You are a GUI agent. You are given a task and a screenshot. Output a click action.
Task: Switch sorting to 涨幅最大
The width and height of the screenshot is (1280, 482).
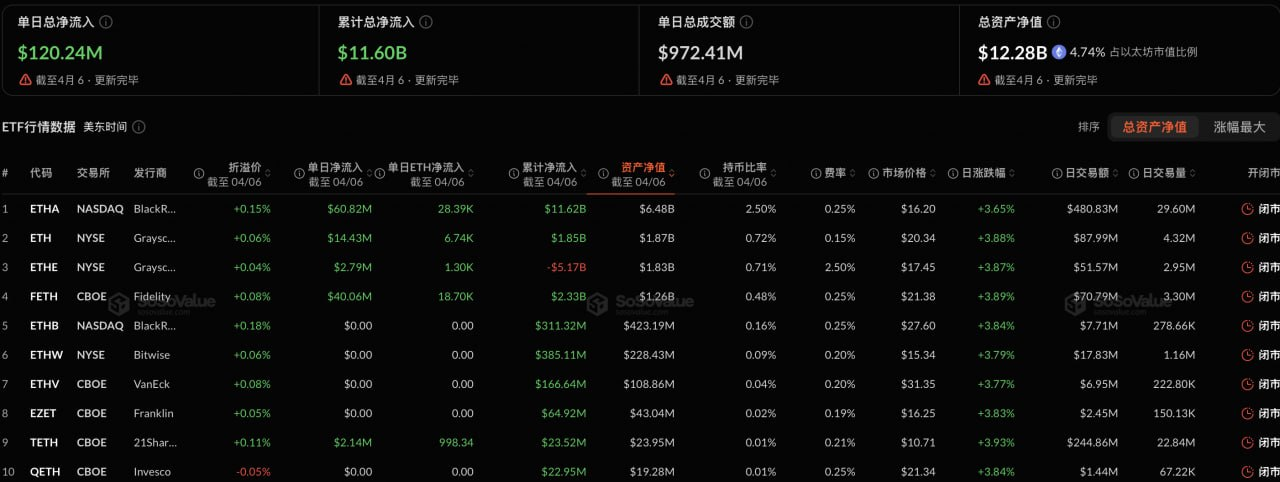(1239, 127)
